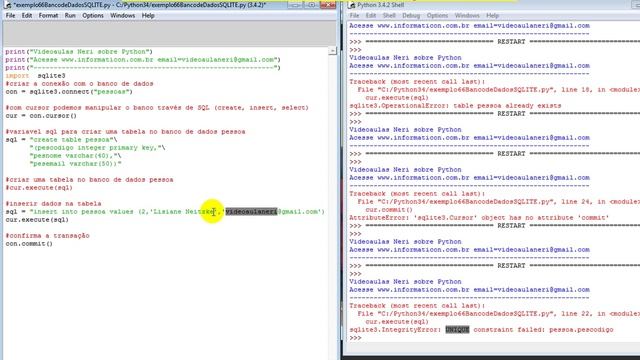Image resolution: width=640 pixels, height=360 pixels.
Task: Click the 'pesnome varchar(40)' line
Action: click(x=75, y=156)
